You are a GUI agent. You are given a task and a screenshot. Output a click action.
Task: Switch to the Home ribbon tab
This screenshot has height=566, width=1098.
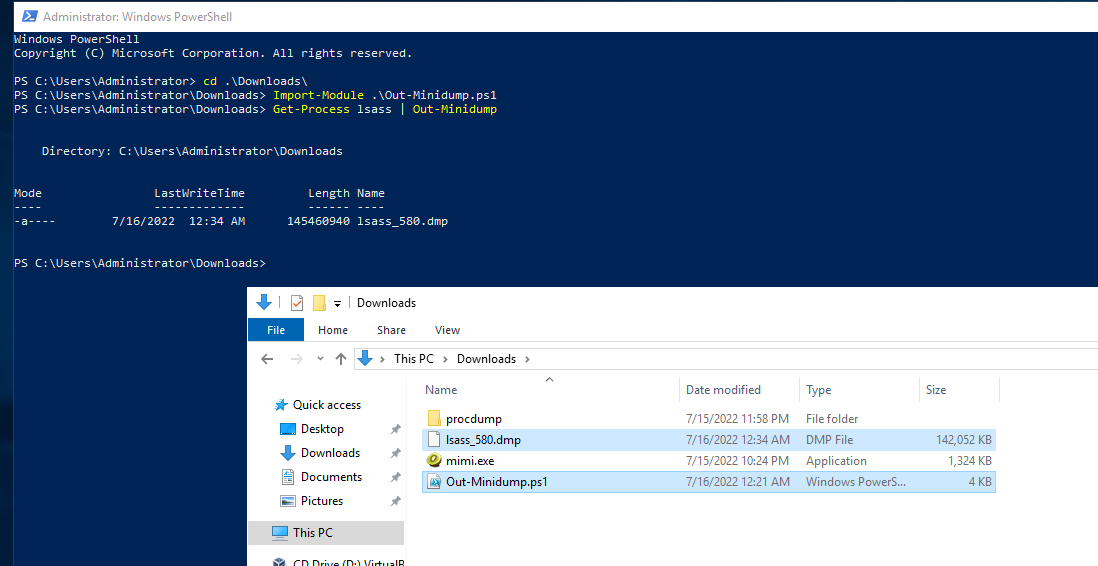coord(333,330)
